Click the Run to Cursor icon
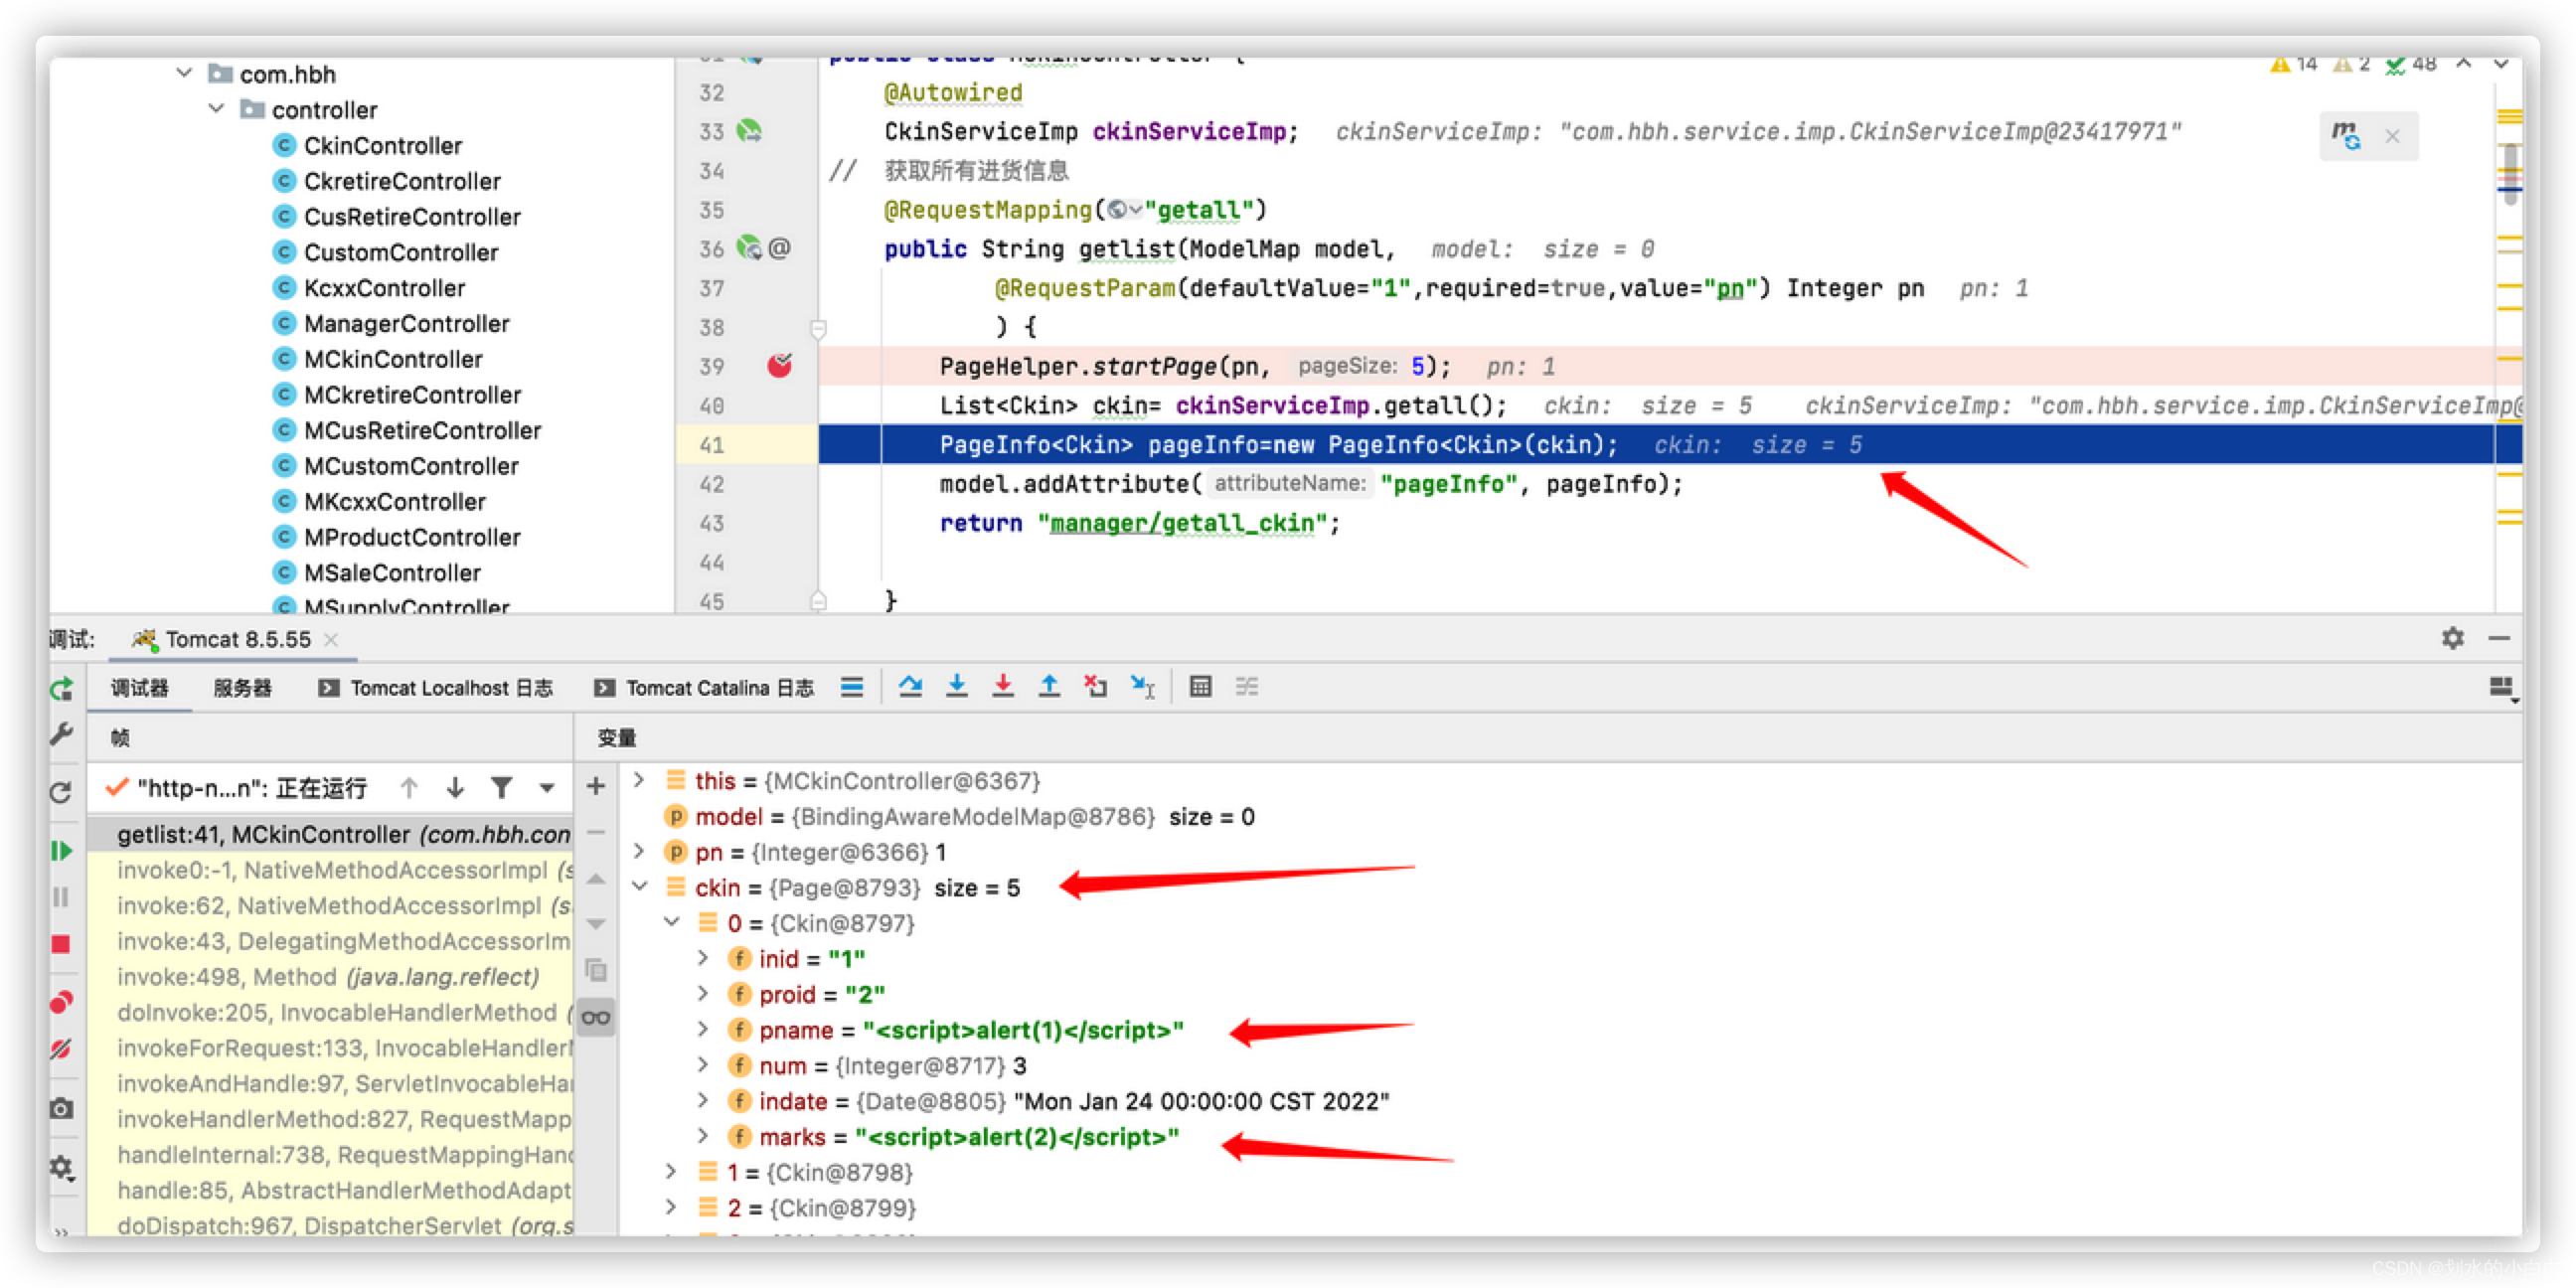The height and width of the screenshot is (1288, 2576). coord(1143,686)
